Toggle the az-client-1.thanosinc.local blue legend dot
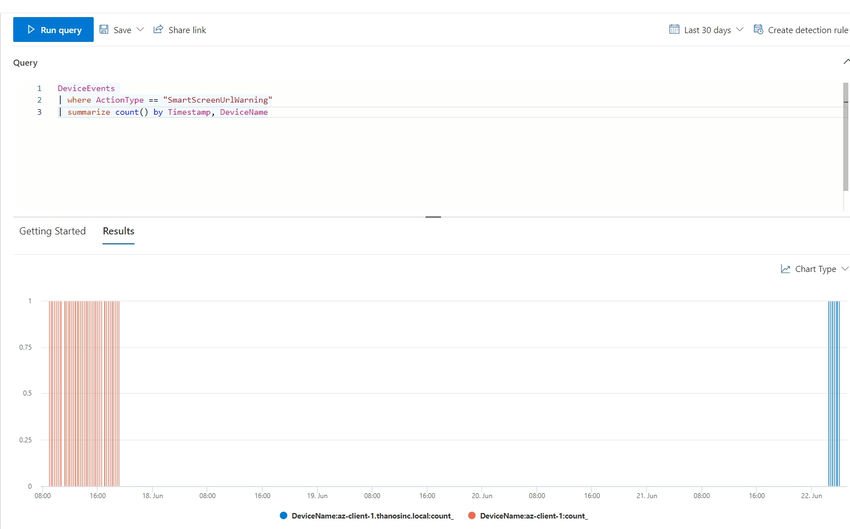 click(x=283, y=515)
